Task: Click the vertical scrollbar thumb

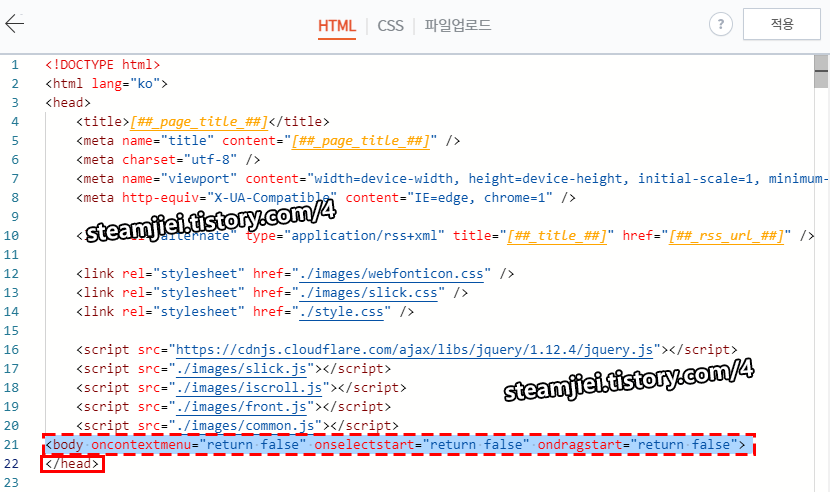Action: pyautogui.click(x=821, y=71)
